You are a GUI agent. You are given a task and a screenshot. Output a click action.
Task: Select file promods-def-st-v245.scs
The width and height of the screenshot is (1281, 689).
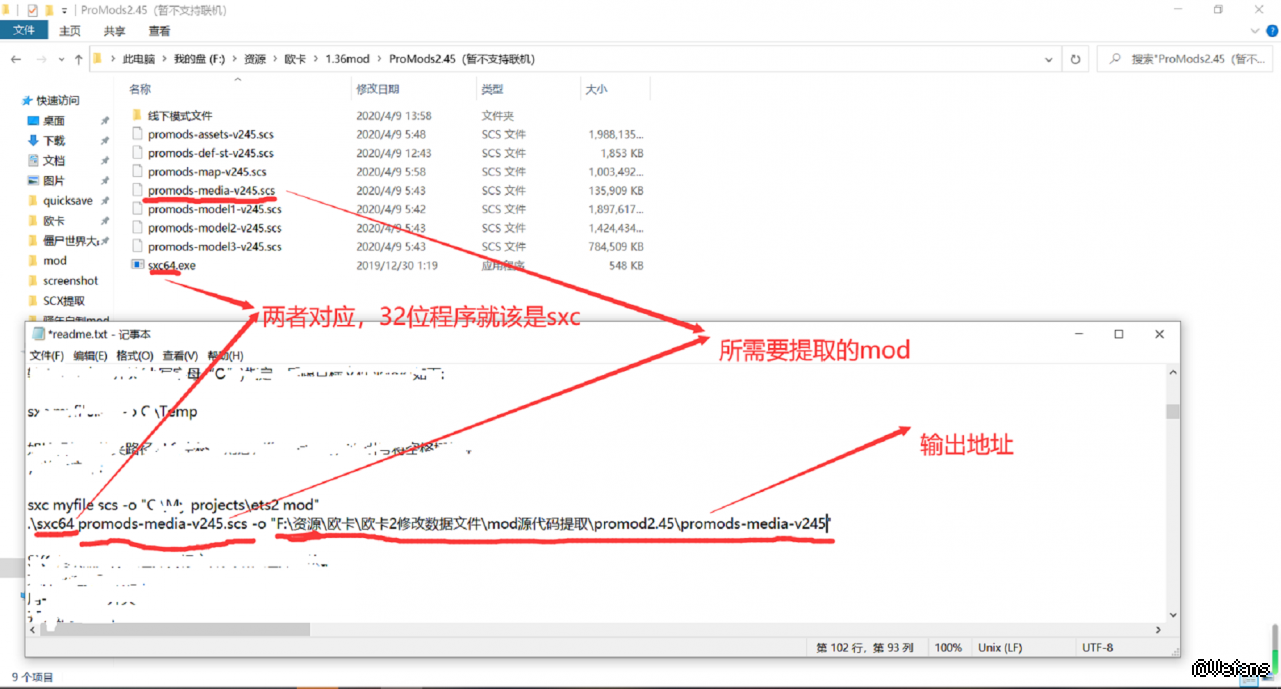[210, 153]
